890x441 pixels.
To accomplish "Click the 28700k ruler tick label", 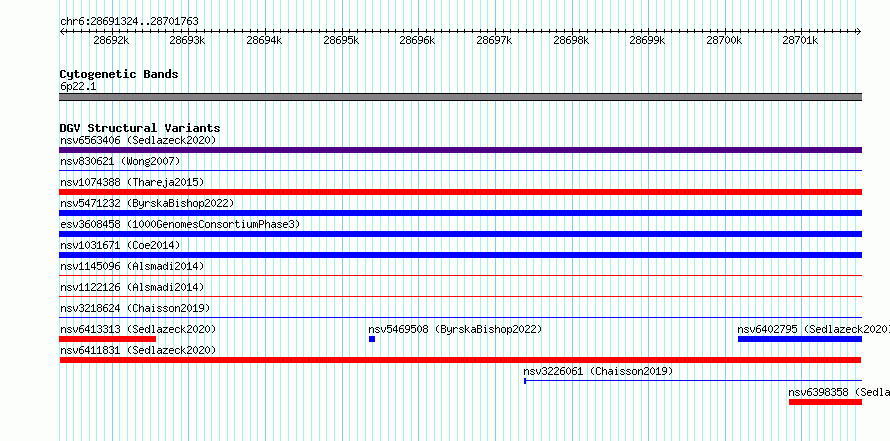I will point(724,40).
